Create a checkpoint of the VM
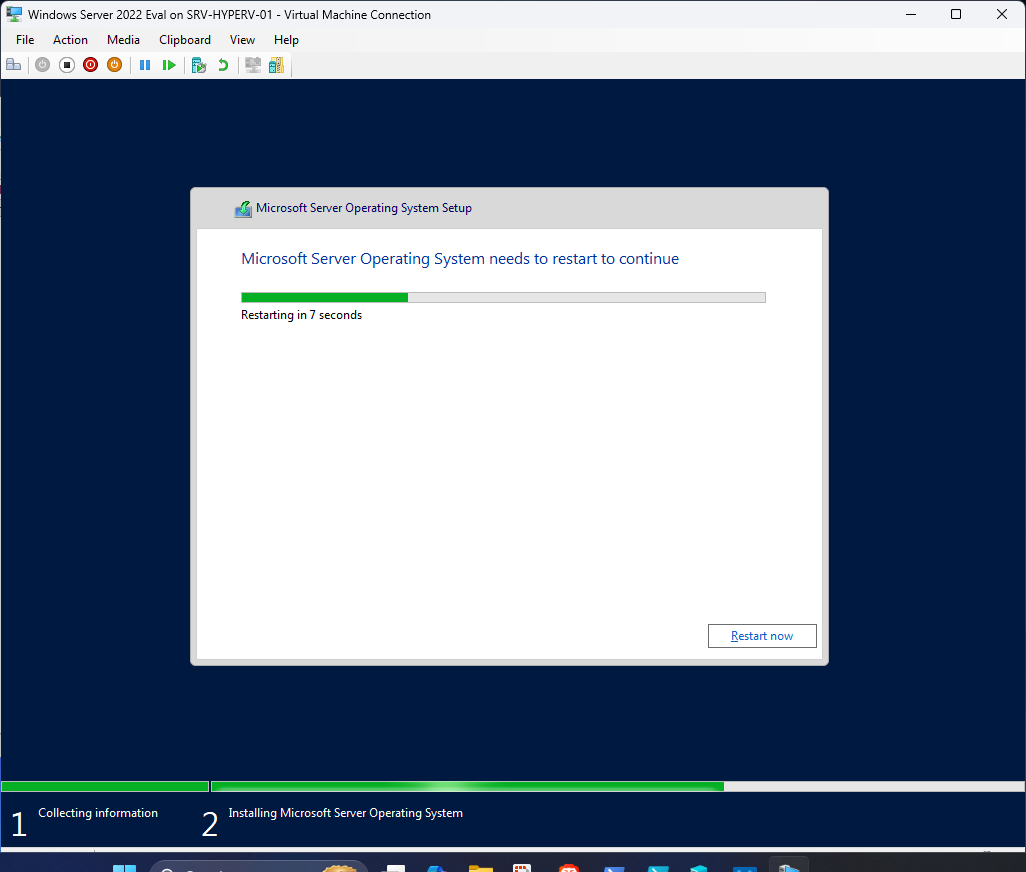 pos(198,64)
